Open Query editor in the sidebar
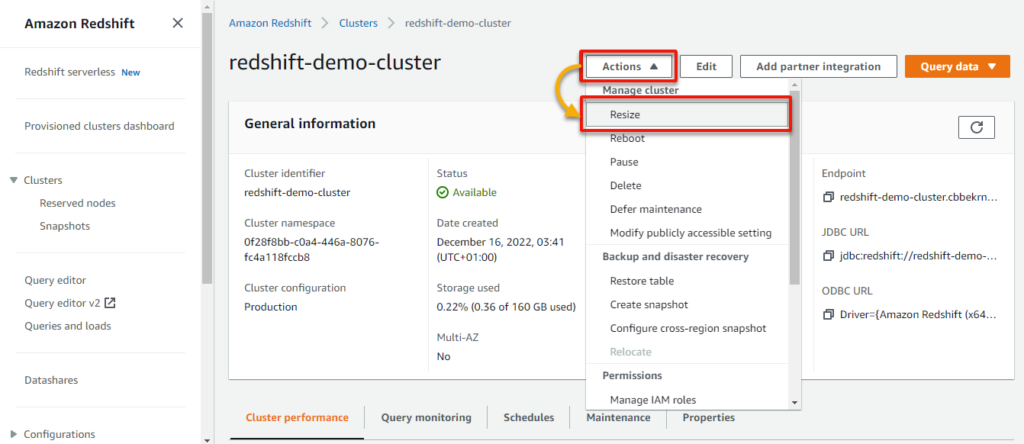1024x444 pixels. 55,280
